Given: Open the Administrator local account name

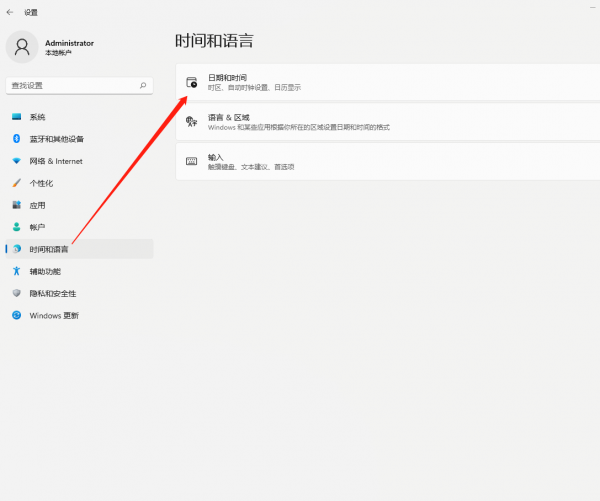Looking at the screenshot, I should pos(69,43).
